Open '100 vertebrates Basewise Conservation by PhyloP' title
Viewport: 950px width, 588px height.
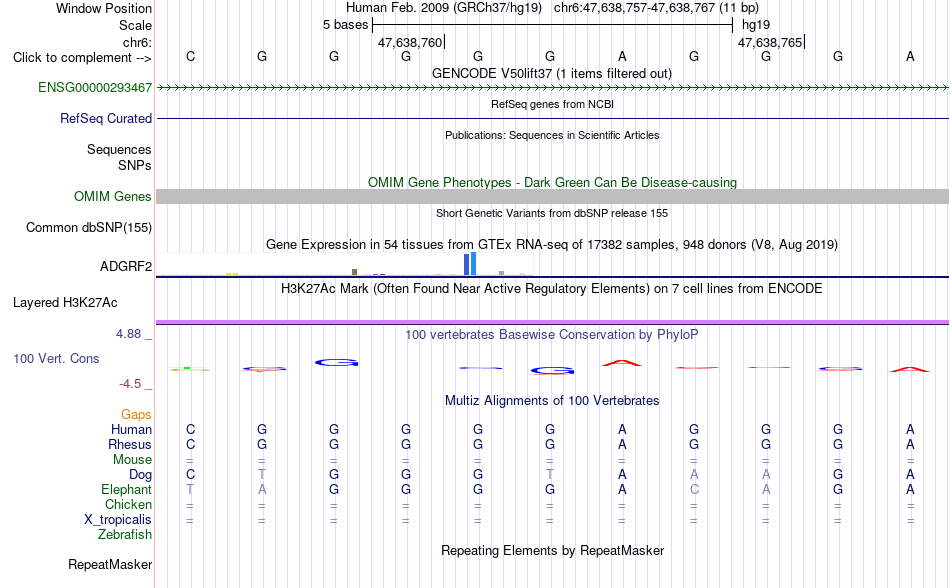click(x=552, y=334)
